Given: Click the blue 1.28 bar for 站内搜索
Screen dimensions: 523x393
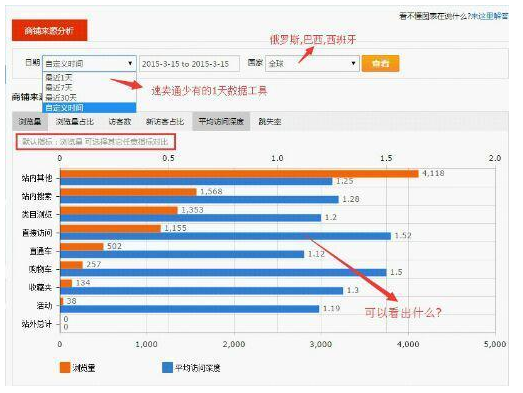Looking at the screenshot, I should 199,200.
